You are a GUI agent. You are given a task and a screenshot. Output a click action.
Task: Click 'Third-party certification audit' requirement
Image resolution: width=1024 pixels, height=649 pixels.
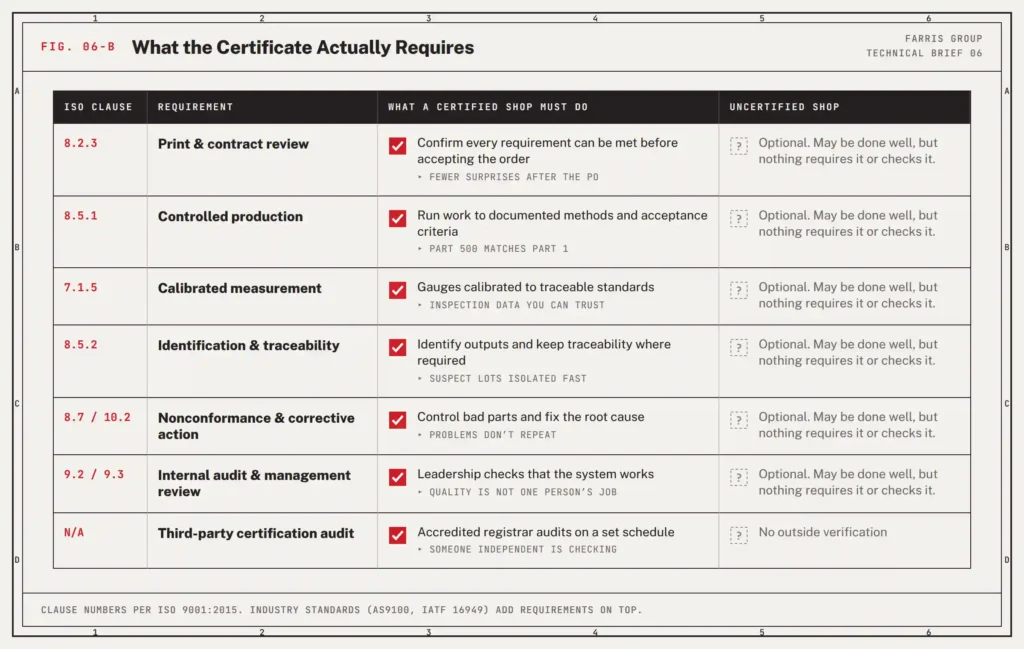pyautogui.click(x=255, y=533)
